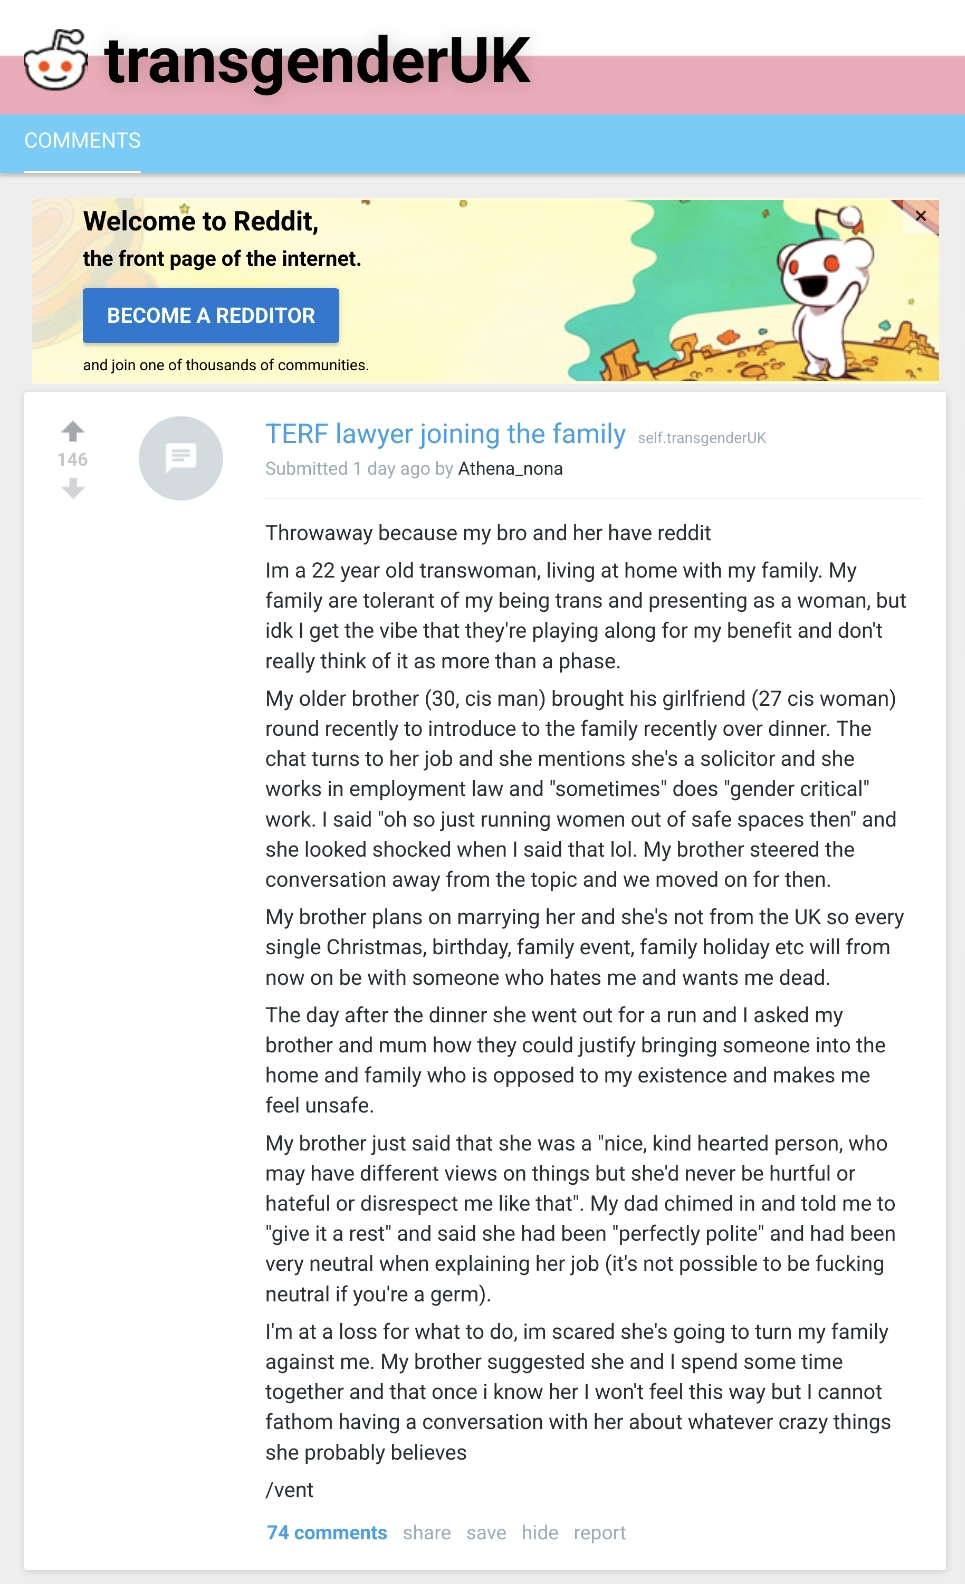Hide this post

pos(540,1533)
